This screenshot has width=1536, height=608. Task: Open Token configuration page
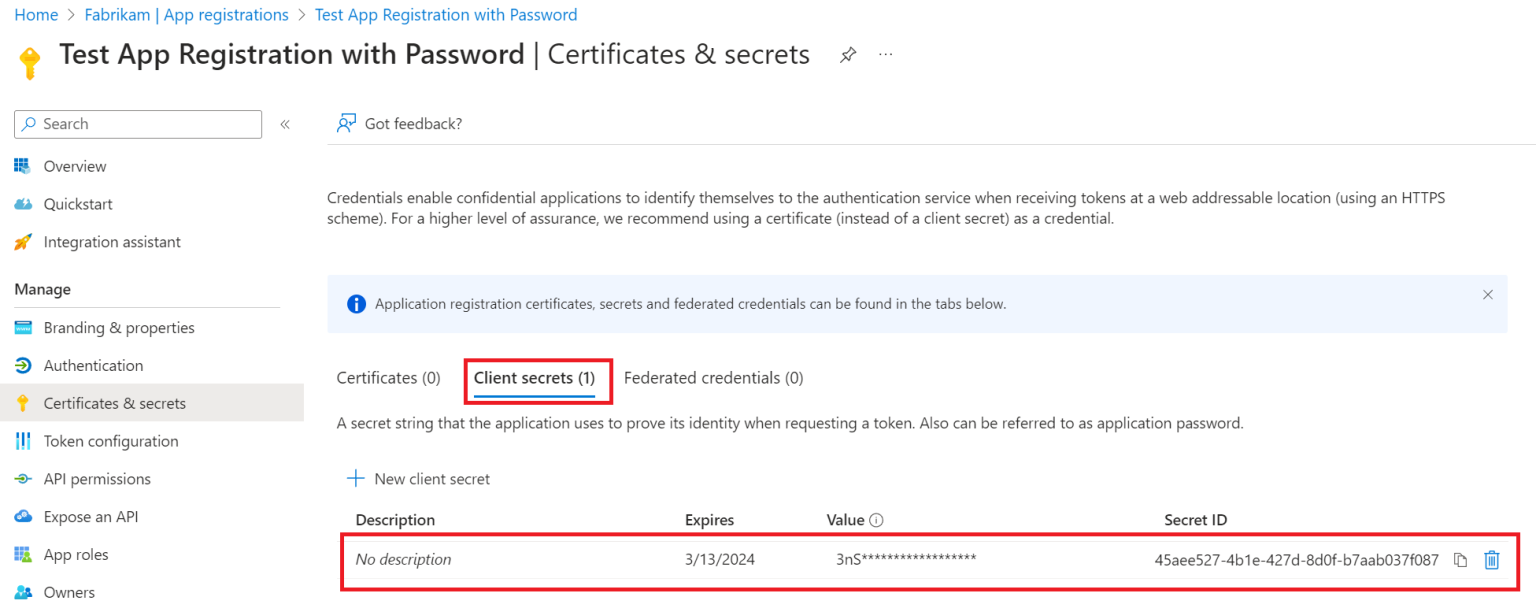pos(111,441)
